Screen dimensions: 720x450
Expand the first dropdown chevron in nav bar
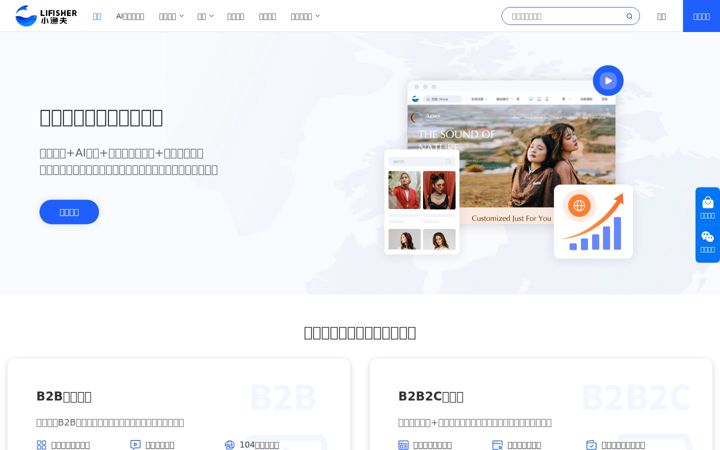tap(181, 16)
